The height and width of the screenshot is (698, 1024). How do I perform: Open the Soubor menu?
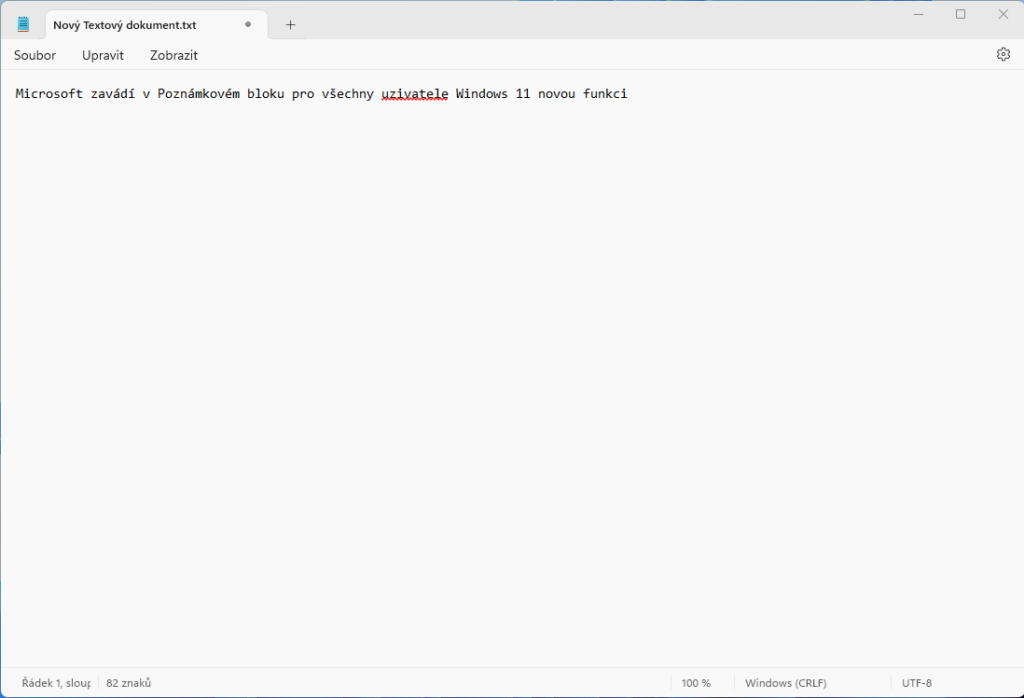click(x=35, y=55)
